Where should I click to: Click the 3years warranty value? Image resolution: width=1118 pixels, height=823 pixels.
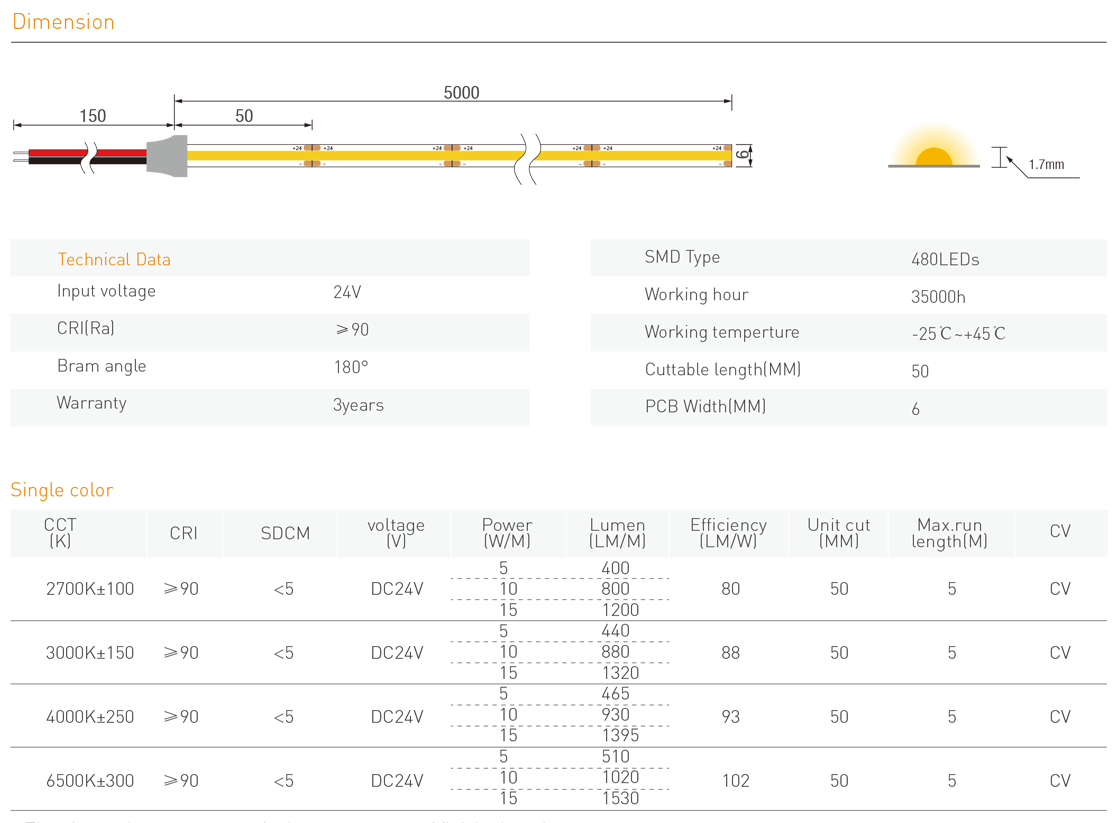click(358, 405)
